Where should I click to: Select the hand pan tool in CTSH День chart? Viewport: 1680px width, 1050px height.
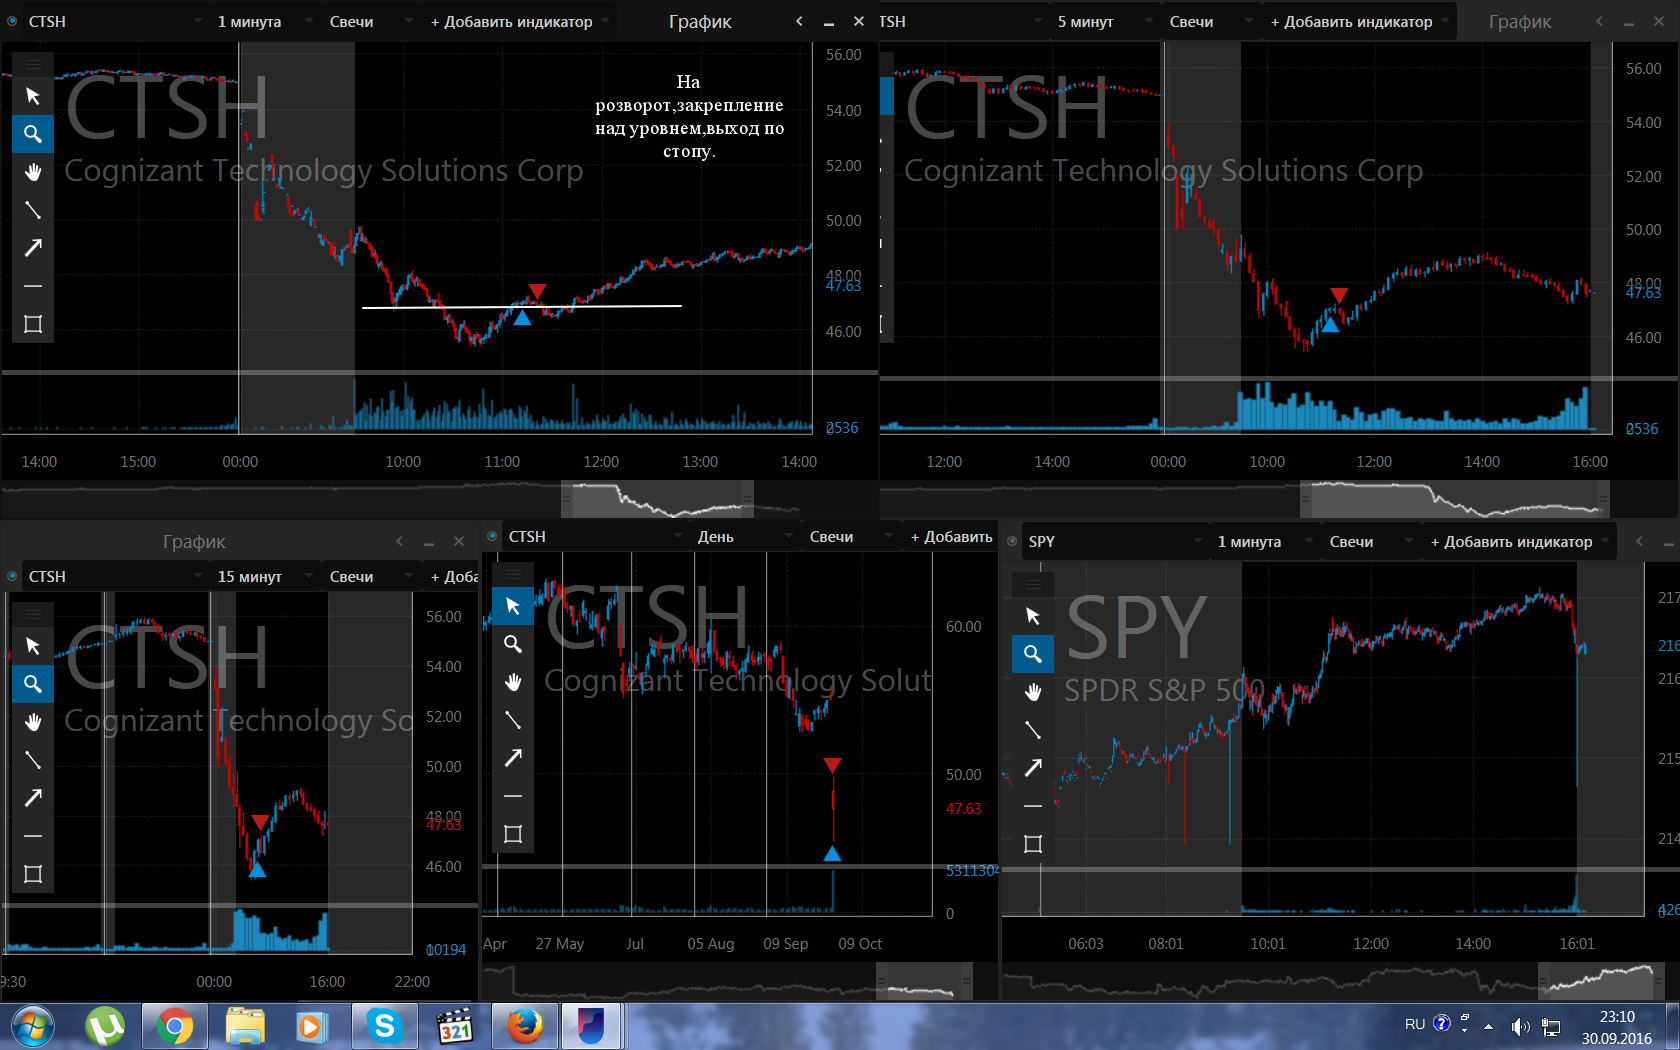click(x=513, y=682)
